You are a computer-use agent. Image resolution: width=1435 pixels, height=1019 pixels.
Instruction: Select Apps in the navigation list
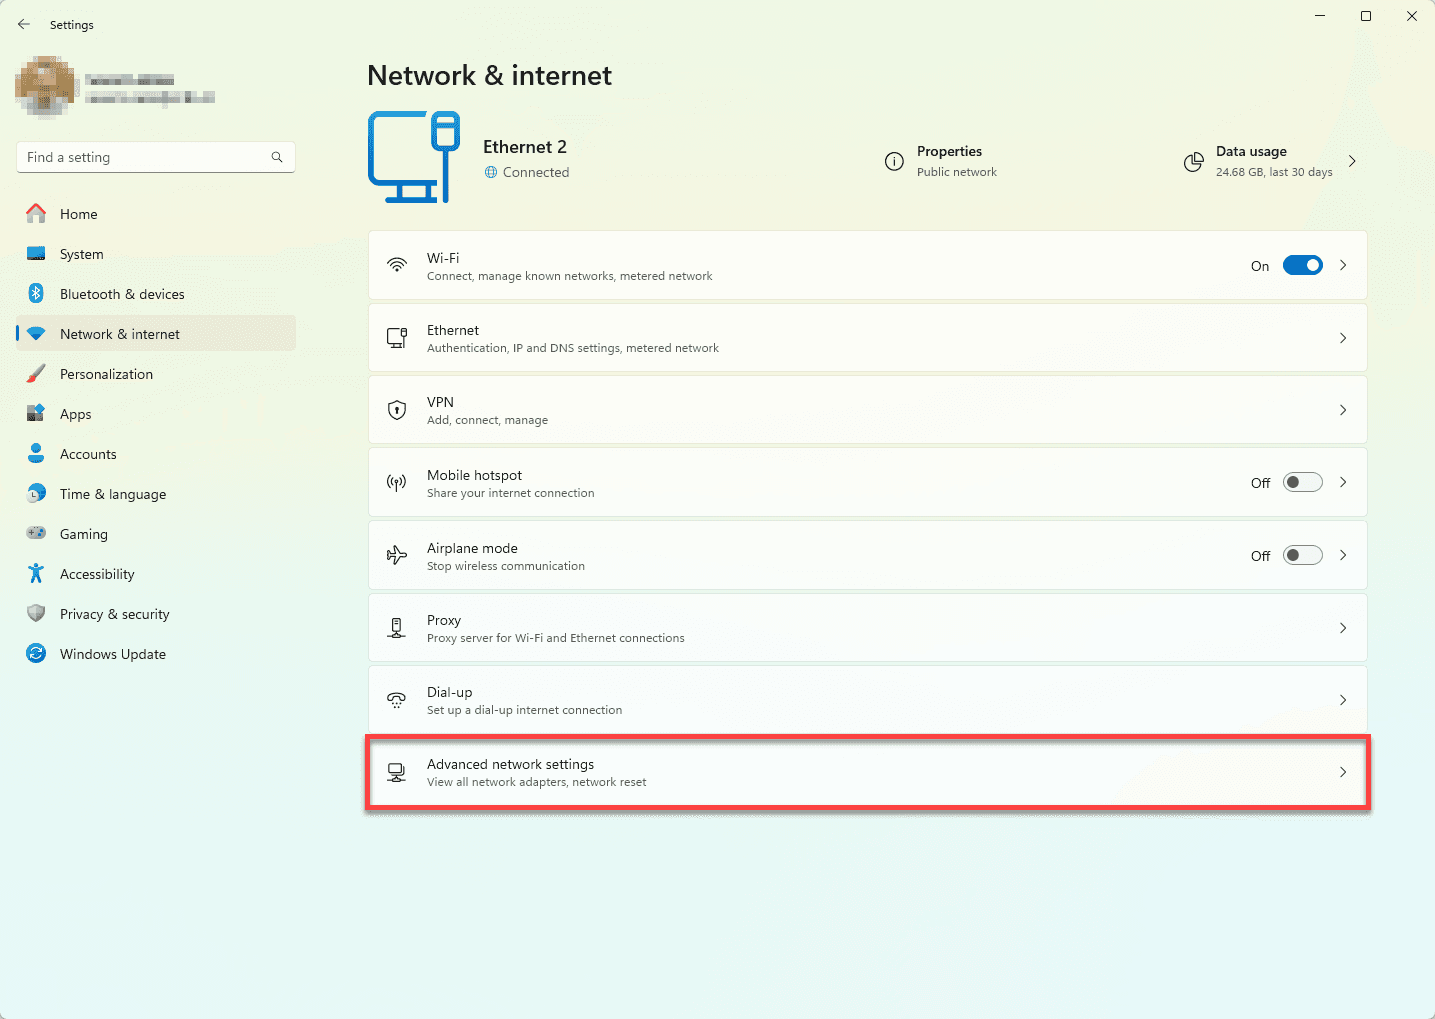point(156,414)
